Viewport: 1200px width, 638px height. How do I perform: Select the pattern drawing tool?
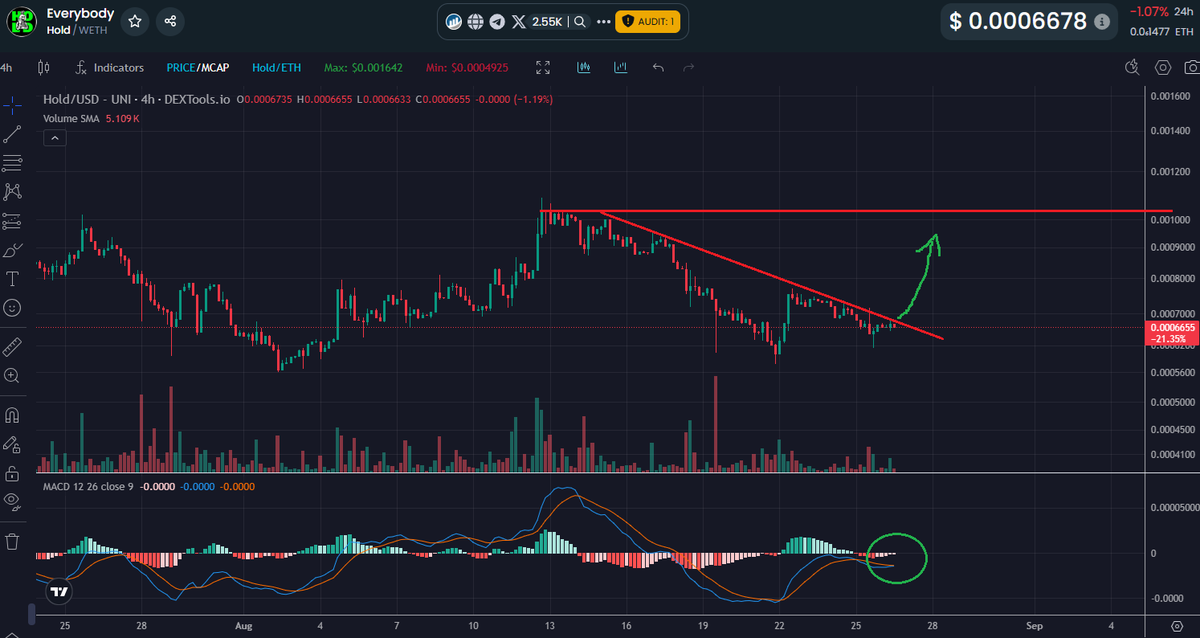(12, 191)
